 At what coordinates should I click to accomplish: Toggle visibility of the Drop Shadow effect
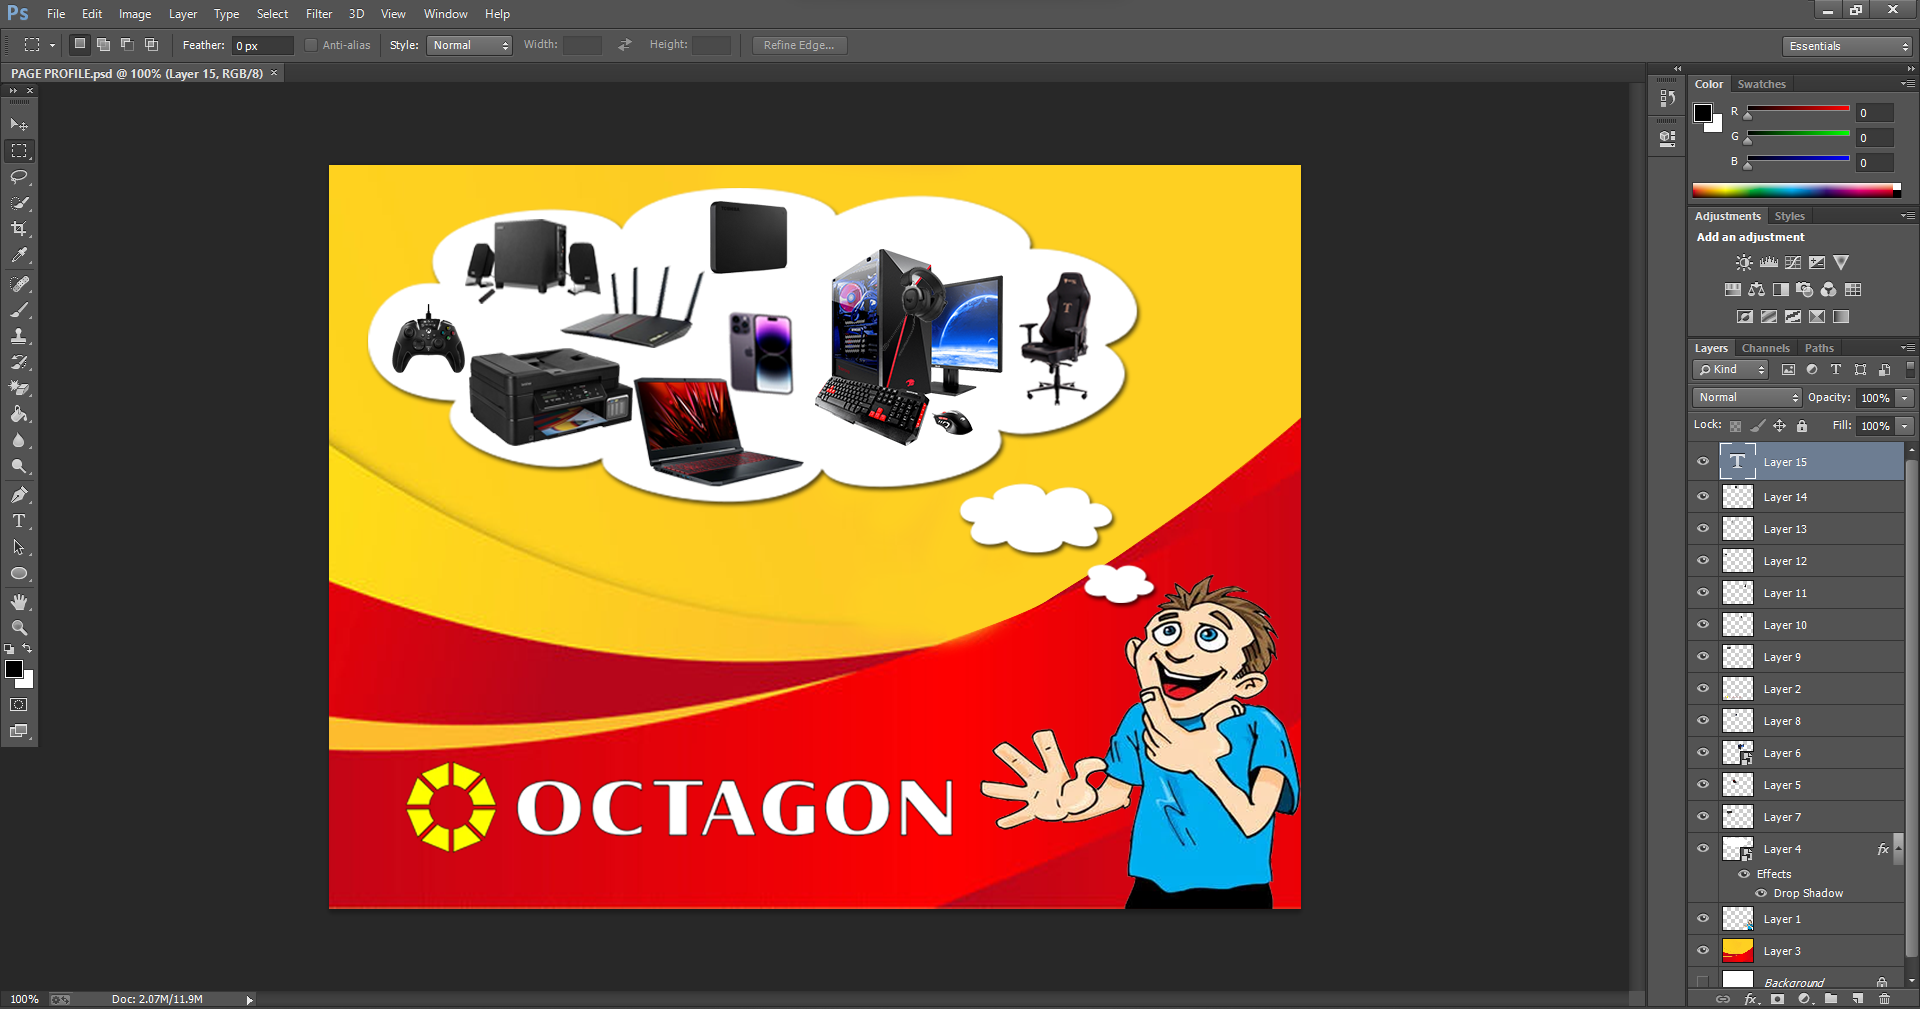click(1763, 893)
